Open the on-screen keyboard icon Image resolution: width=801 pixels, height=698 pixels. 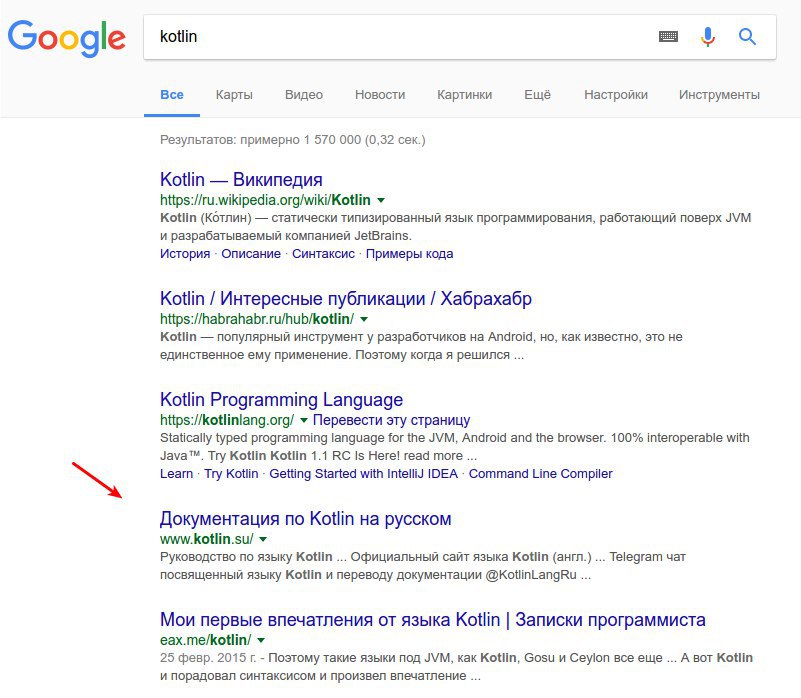(668, 36)
